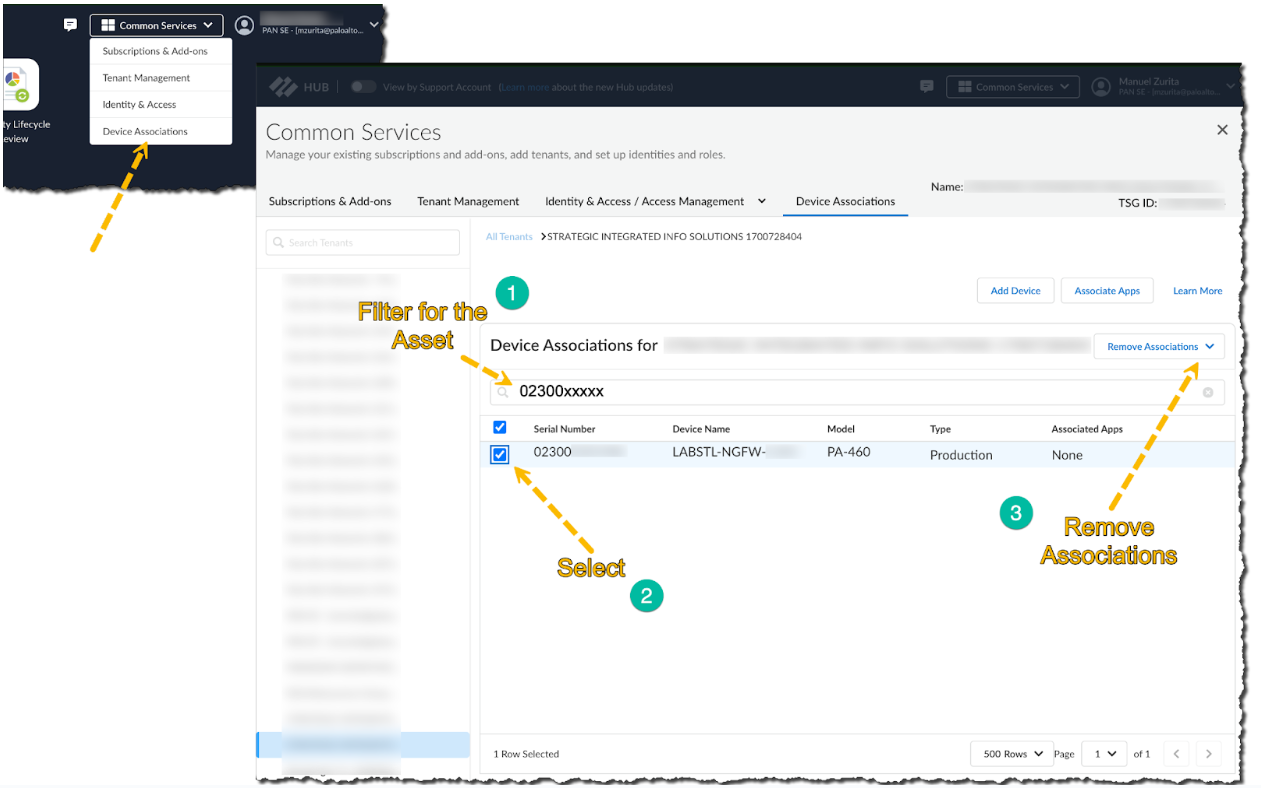Select Identity & Access menu entry
Viewport: 1261px width, 788px height.
tap(139, 105)
